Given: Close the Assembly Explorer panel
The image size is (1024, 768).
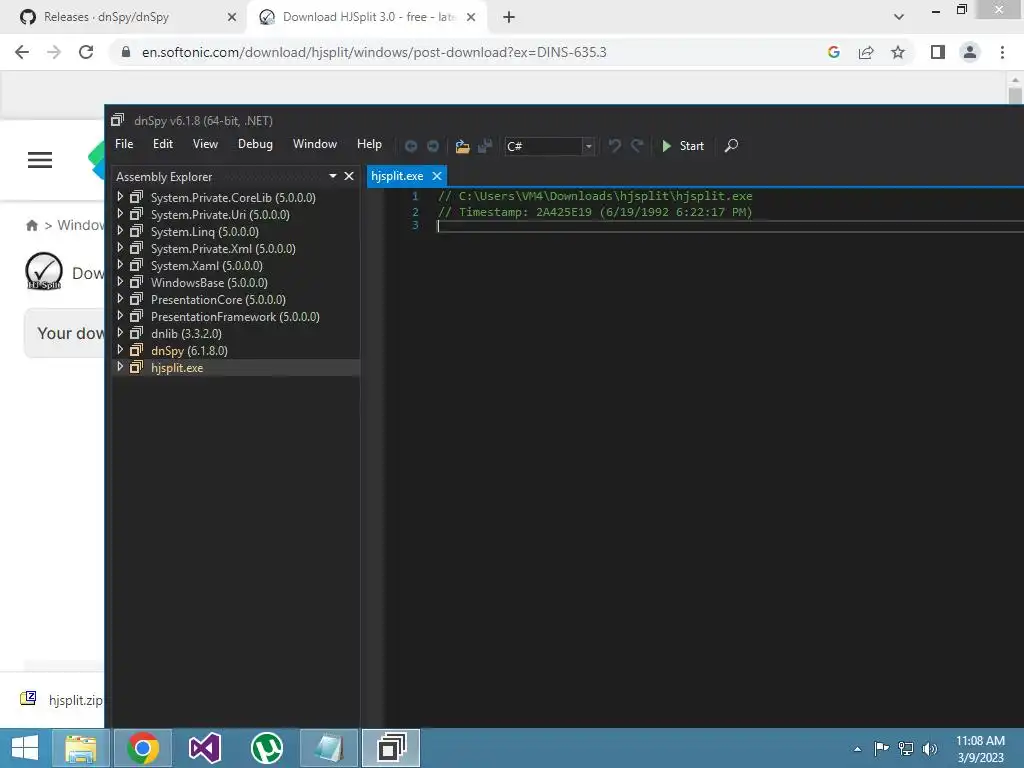Looking at the screenshot, I should [x=349, y=176].
